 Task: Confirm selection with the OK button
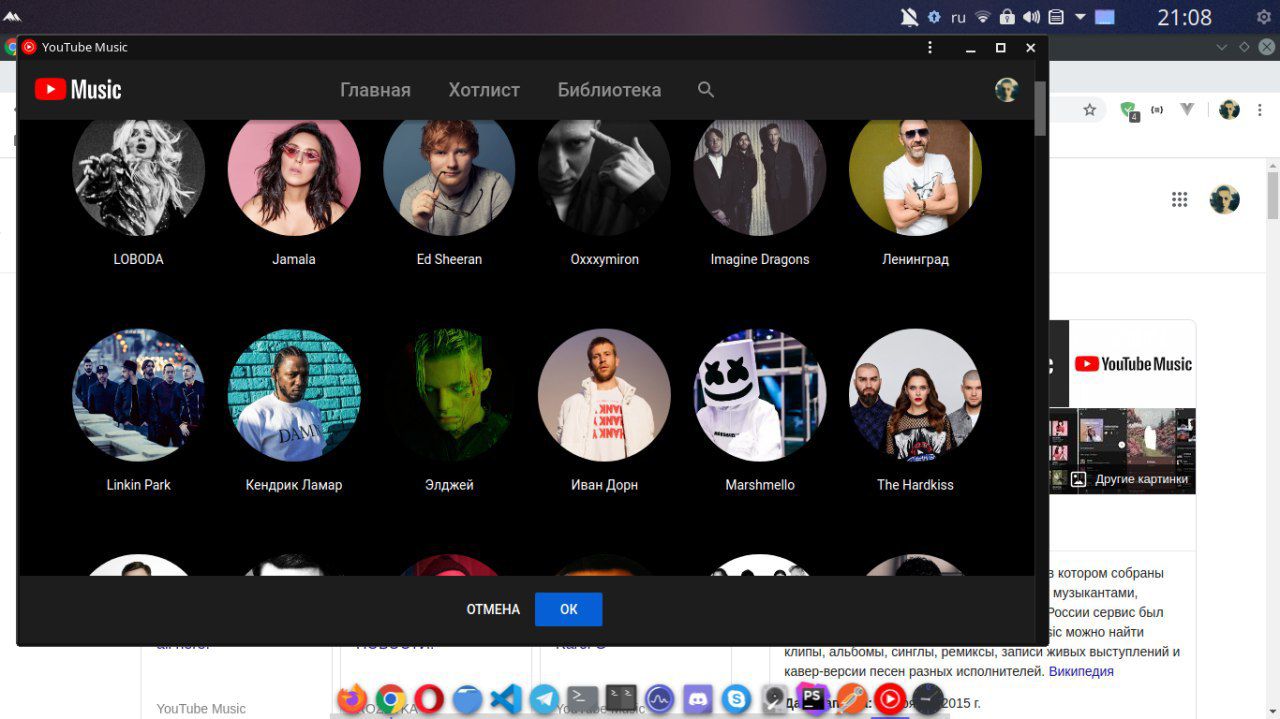tap(569, 609)
